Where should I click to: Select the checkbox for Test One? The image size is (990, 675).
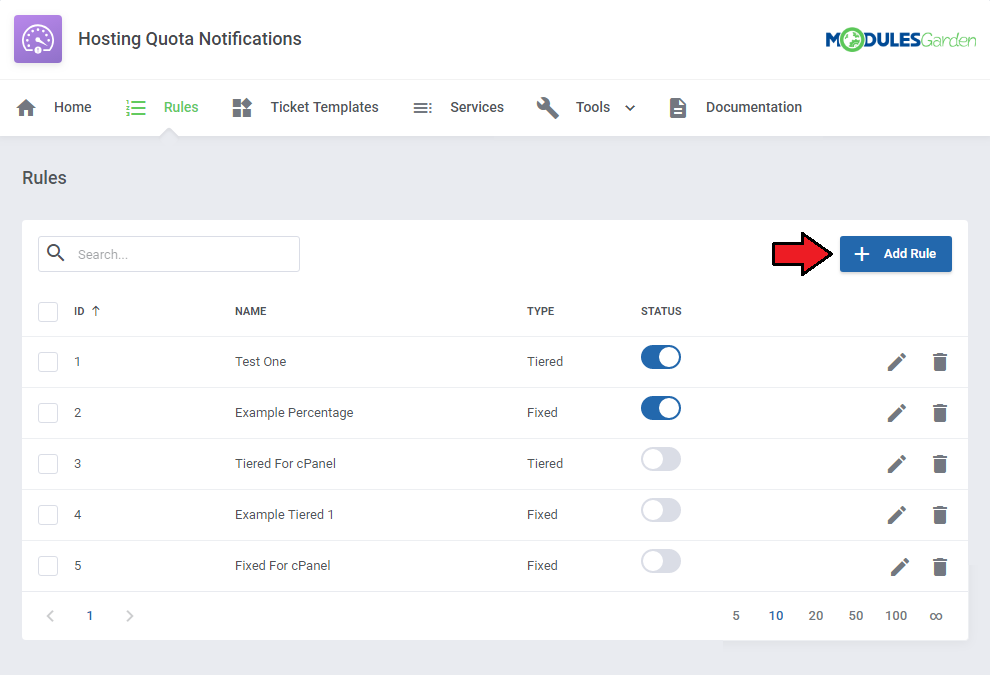click(x=48, y=362)
